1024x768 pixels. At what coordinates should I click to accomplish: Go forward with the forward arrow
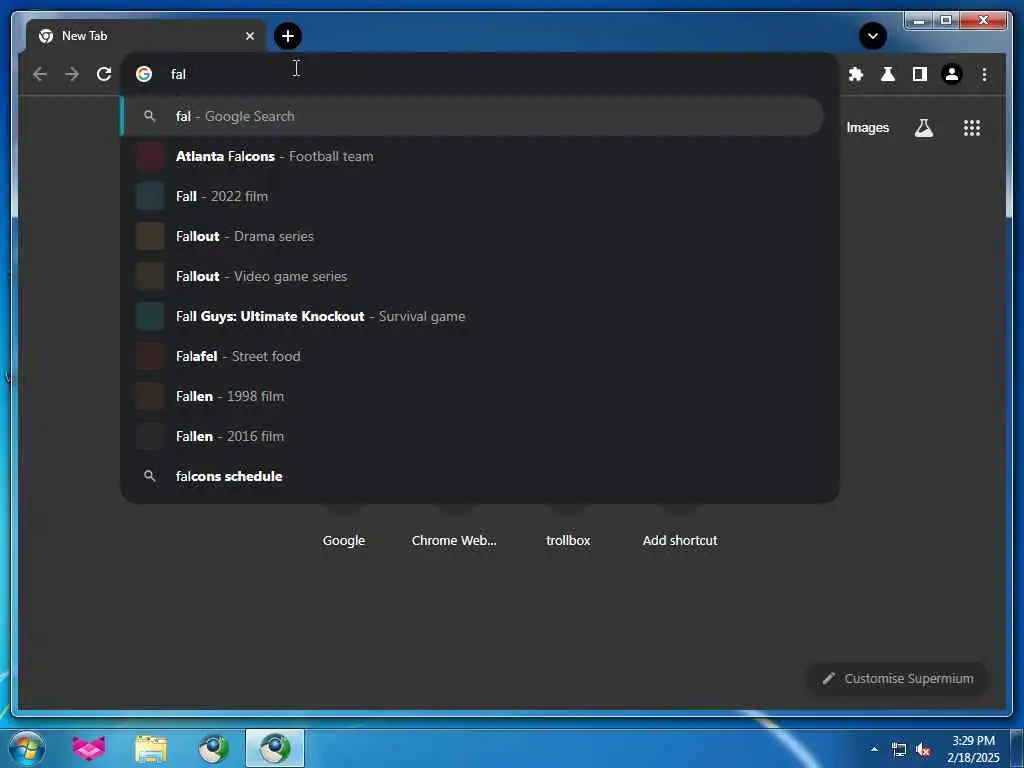point(72,74)
